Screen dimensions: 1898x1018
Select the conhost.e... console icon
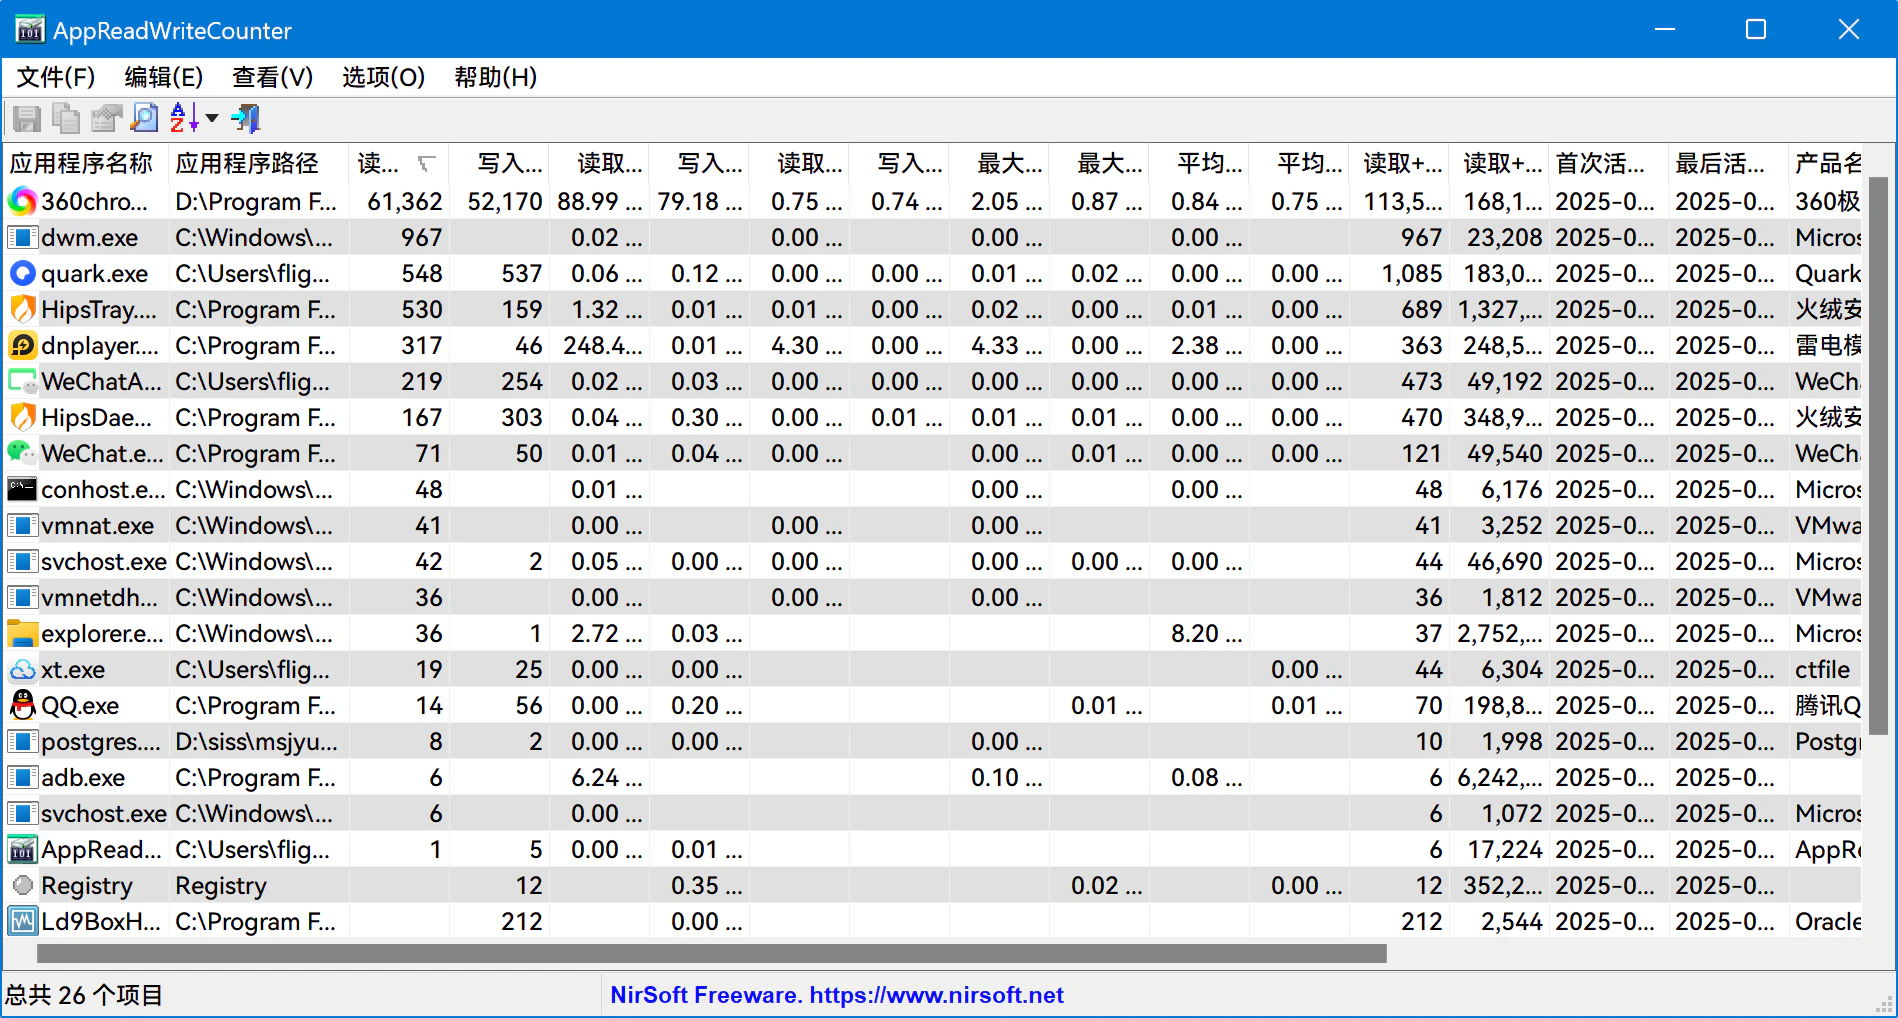(x=22, y=490)
